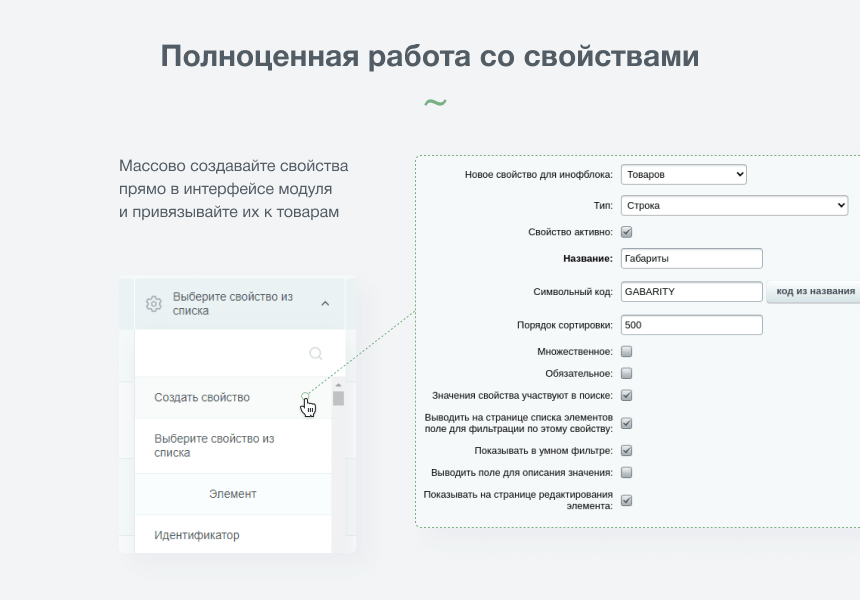Click the gear icon in dropdown header

[x=153, y=304]
